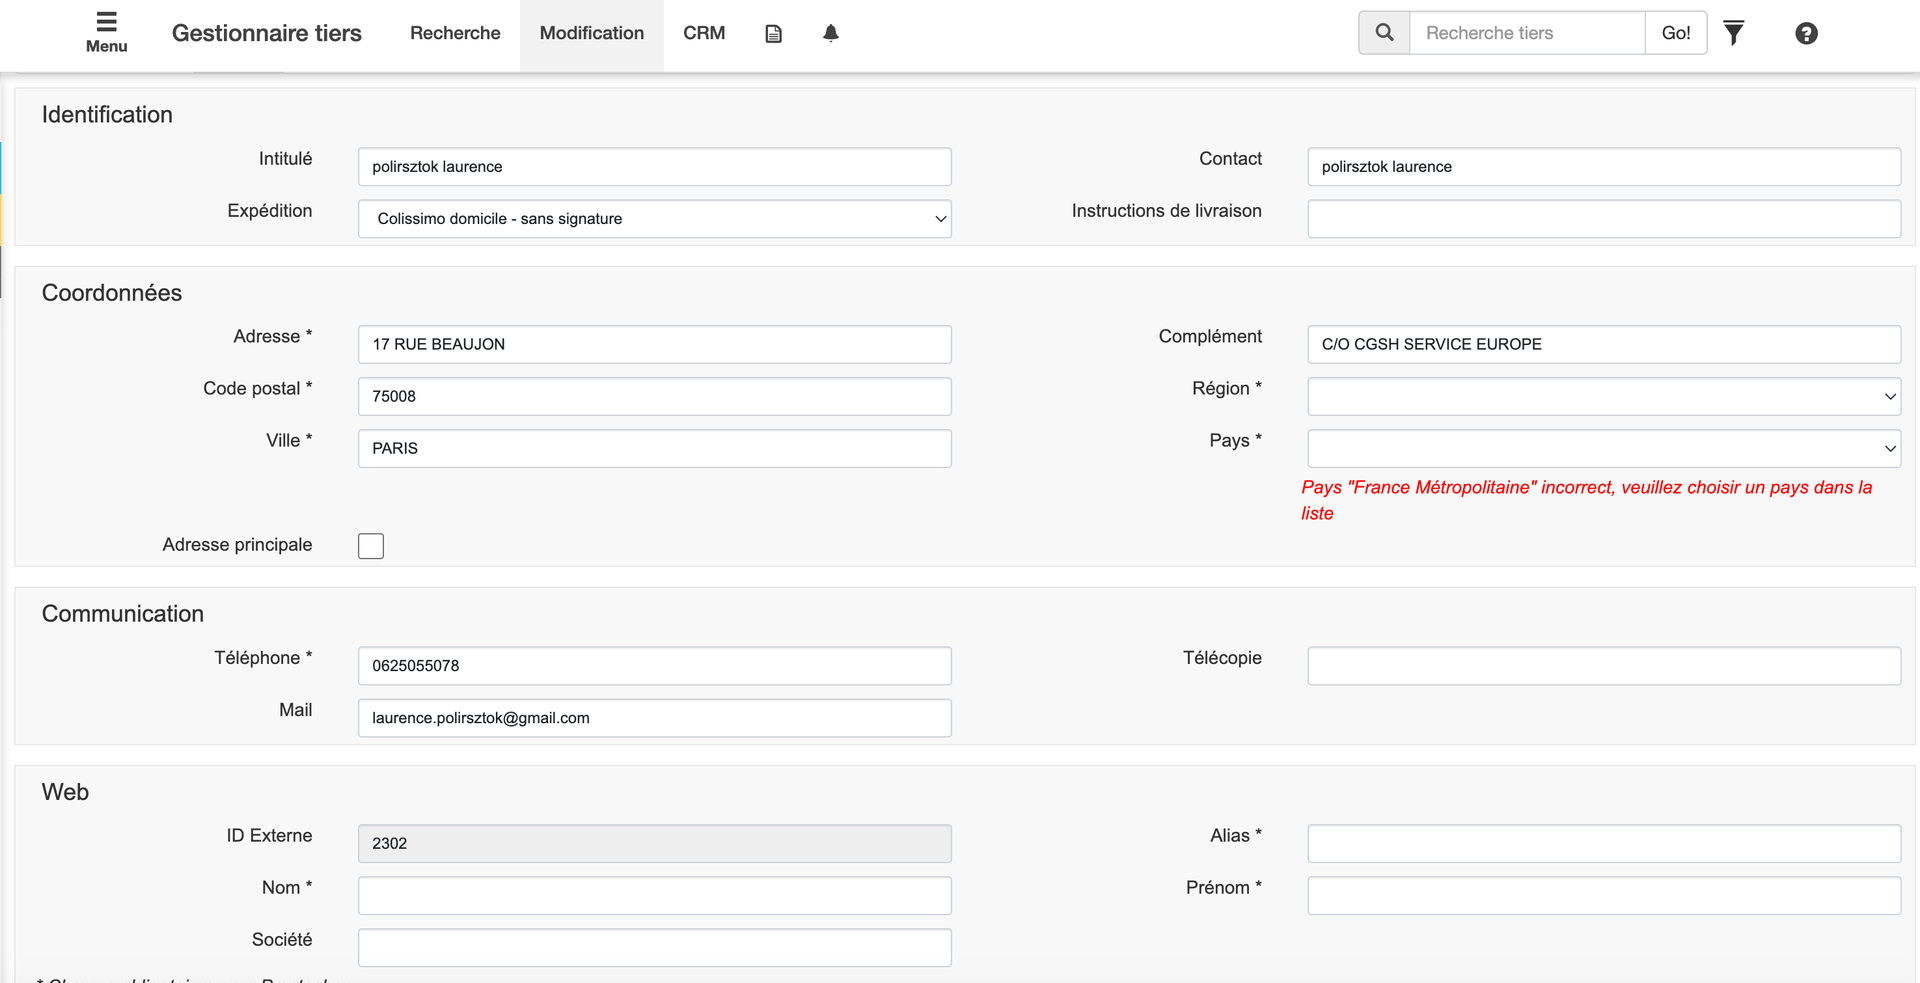Select the CRM tab
This screenshot has width=1920, height=983.
point(704,34)
